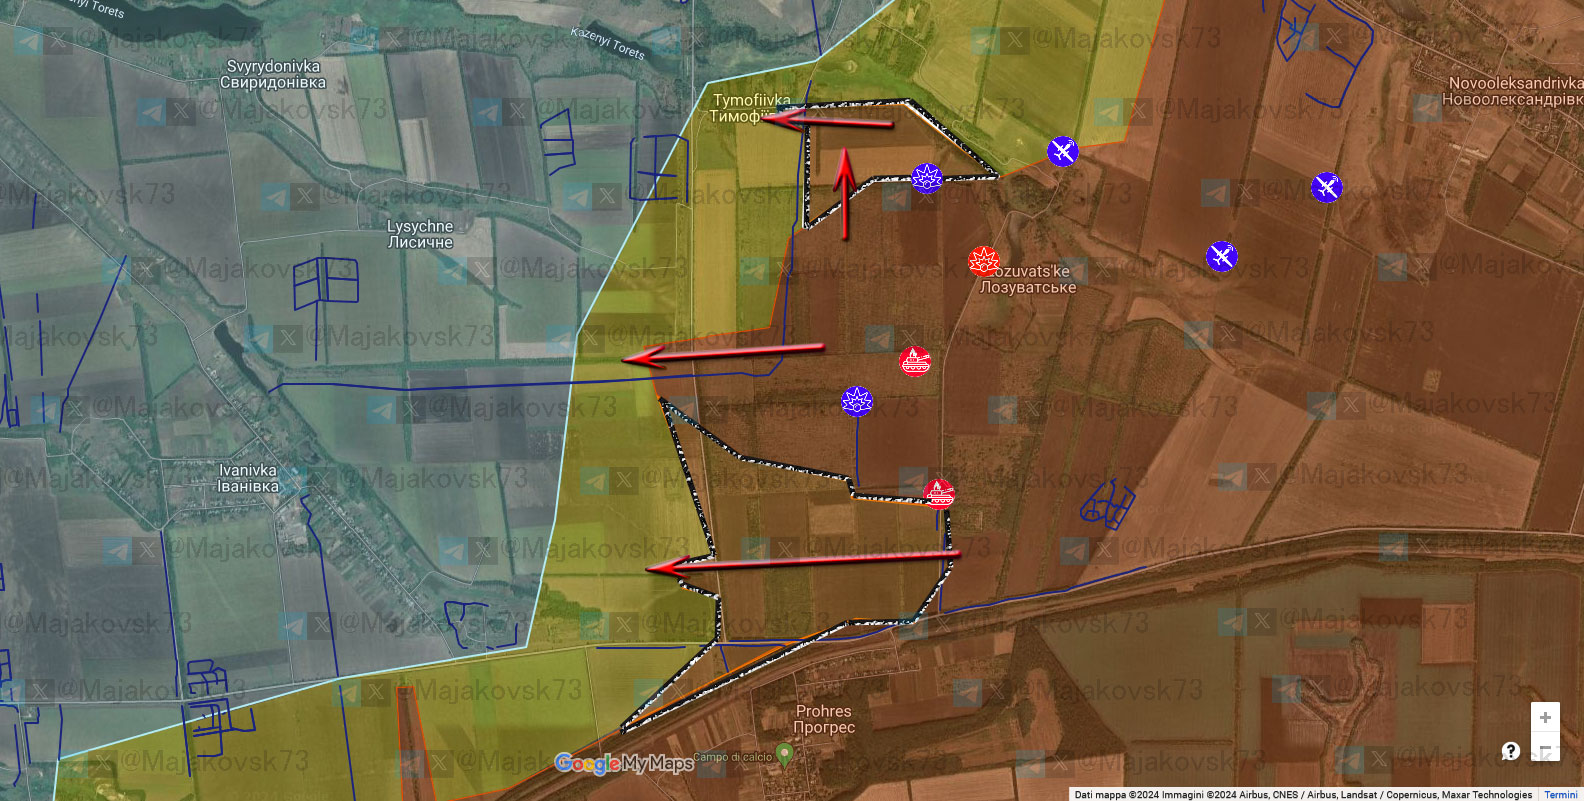Image resolution: width=1584 pixels, height=801 pixels.
Task: Select the Ivanivka place label
Action: click(x=248, y=478)
